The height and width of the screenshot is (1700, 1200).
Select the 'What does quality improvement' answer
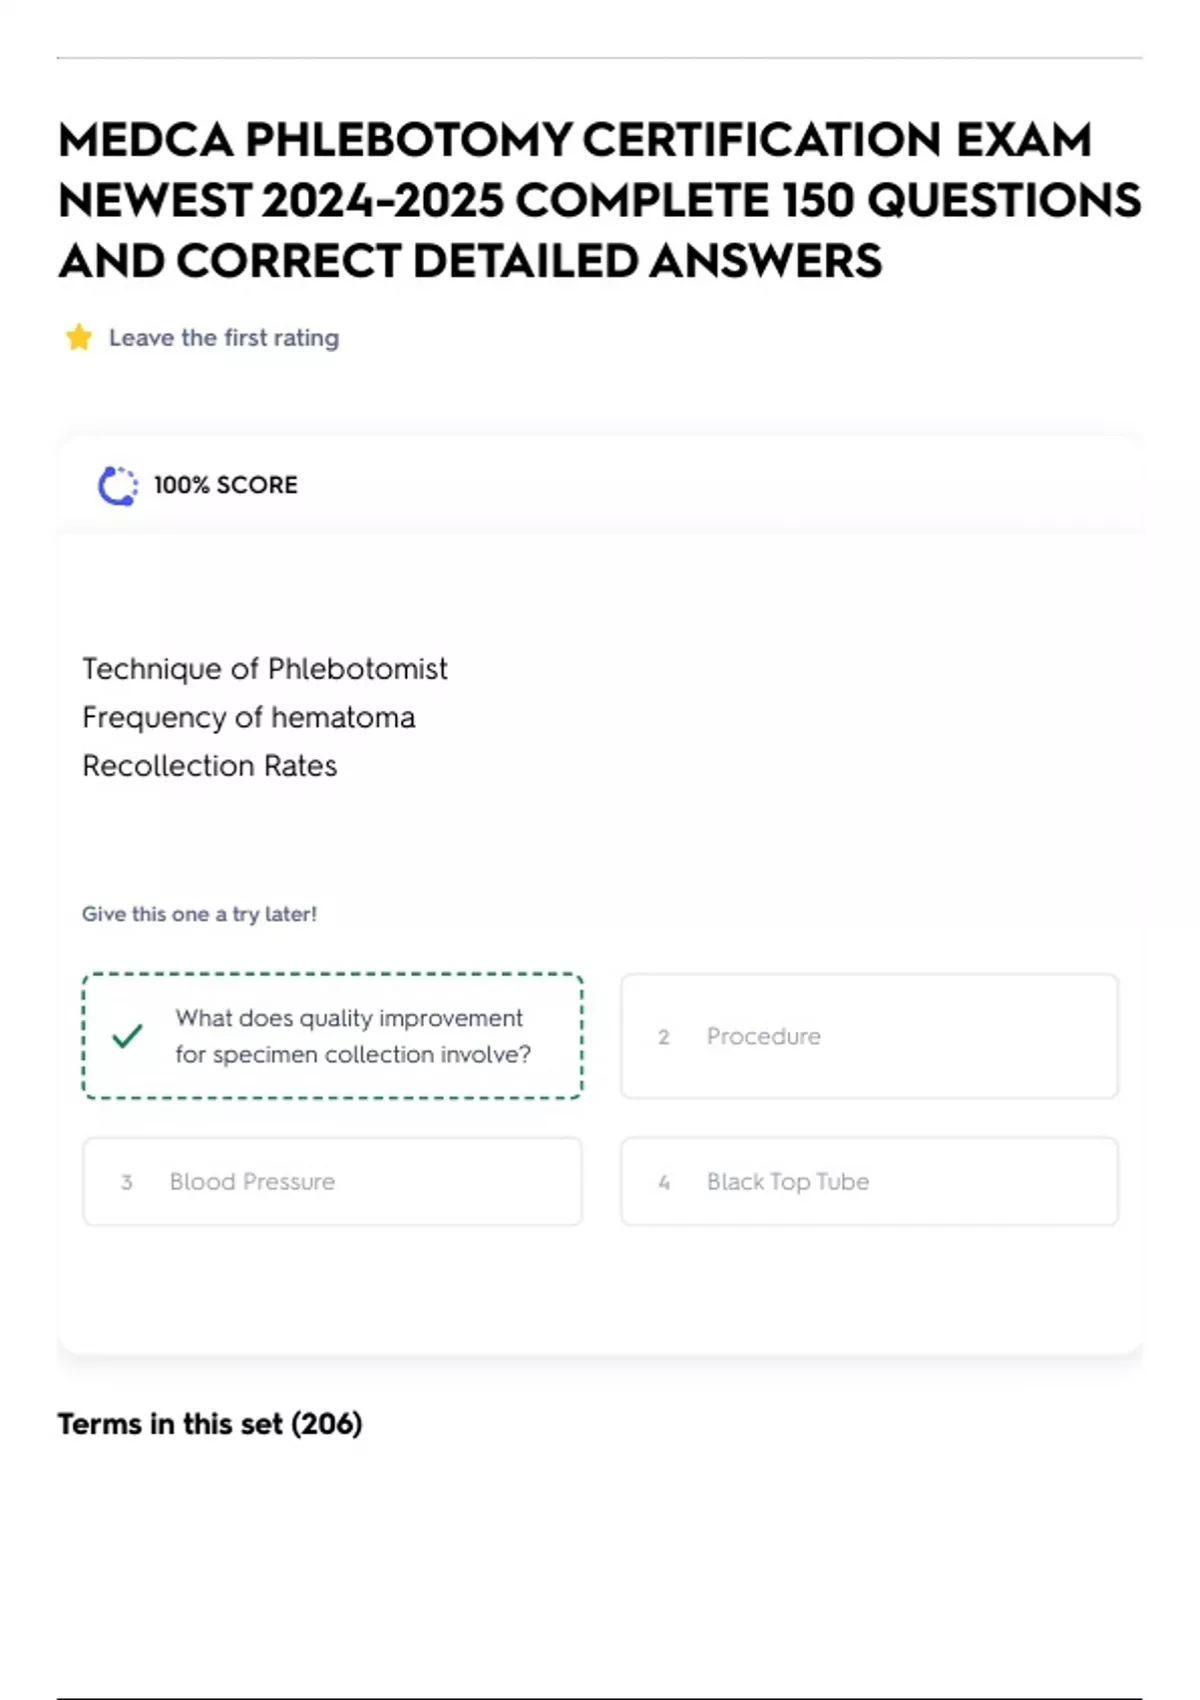352,1036
